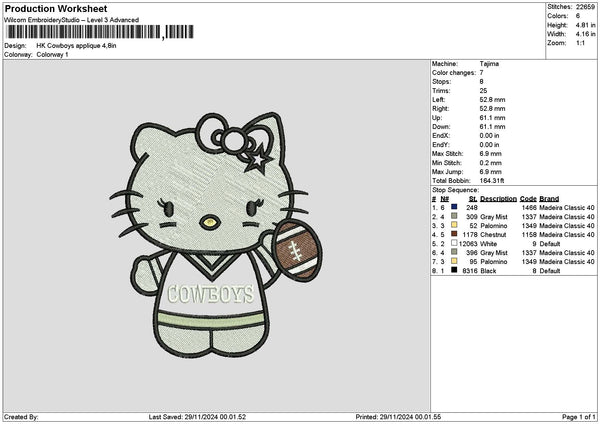Click the 'Min Stitch' value 0.2 mm

[x=491, y=163]
